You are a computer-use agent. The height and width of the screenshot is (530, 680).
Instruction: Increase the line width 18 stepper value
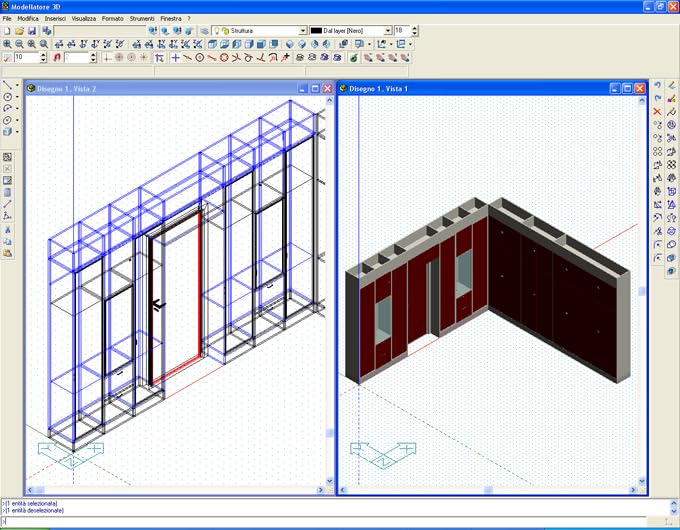pos(415,28)
